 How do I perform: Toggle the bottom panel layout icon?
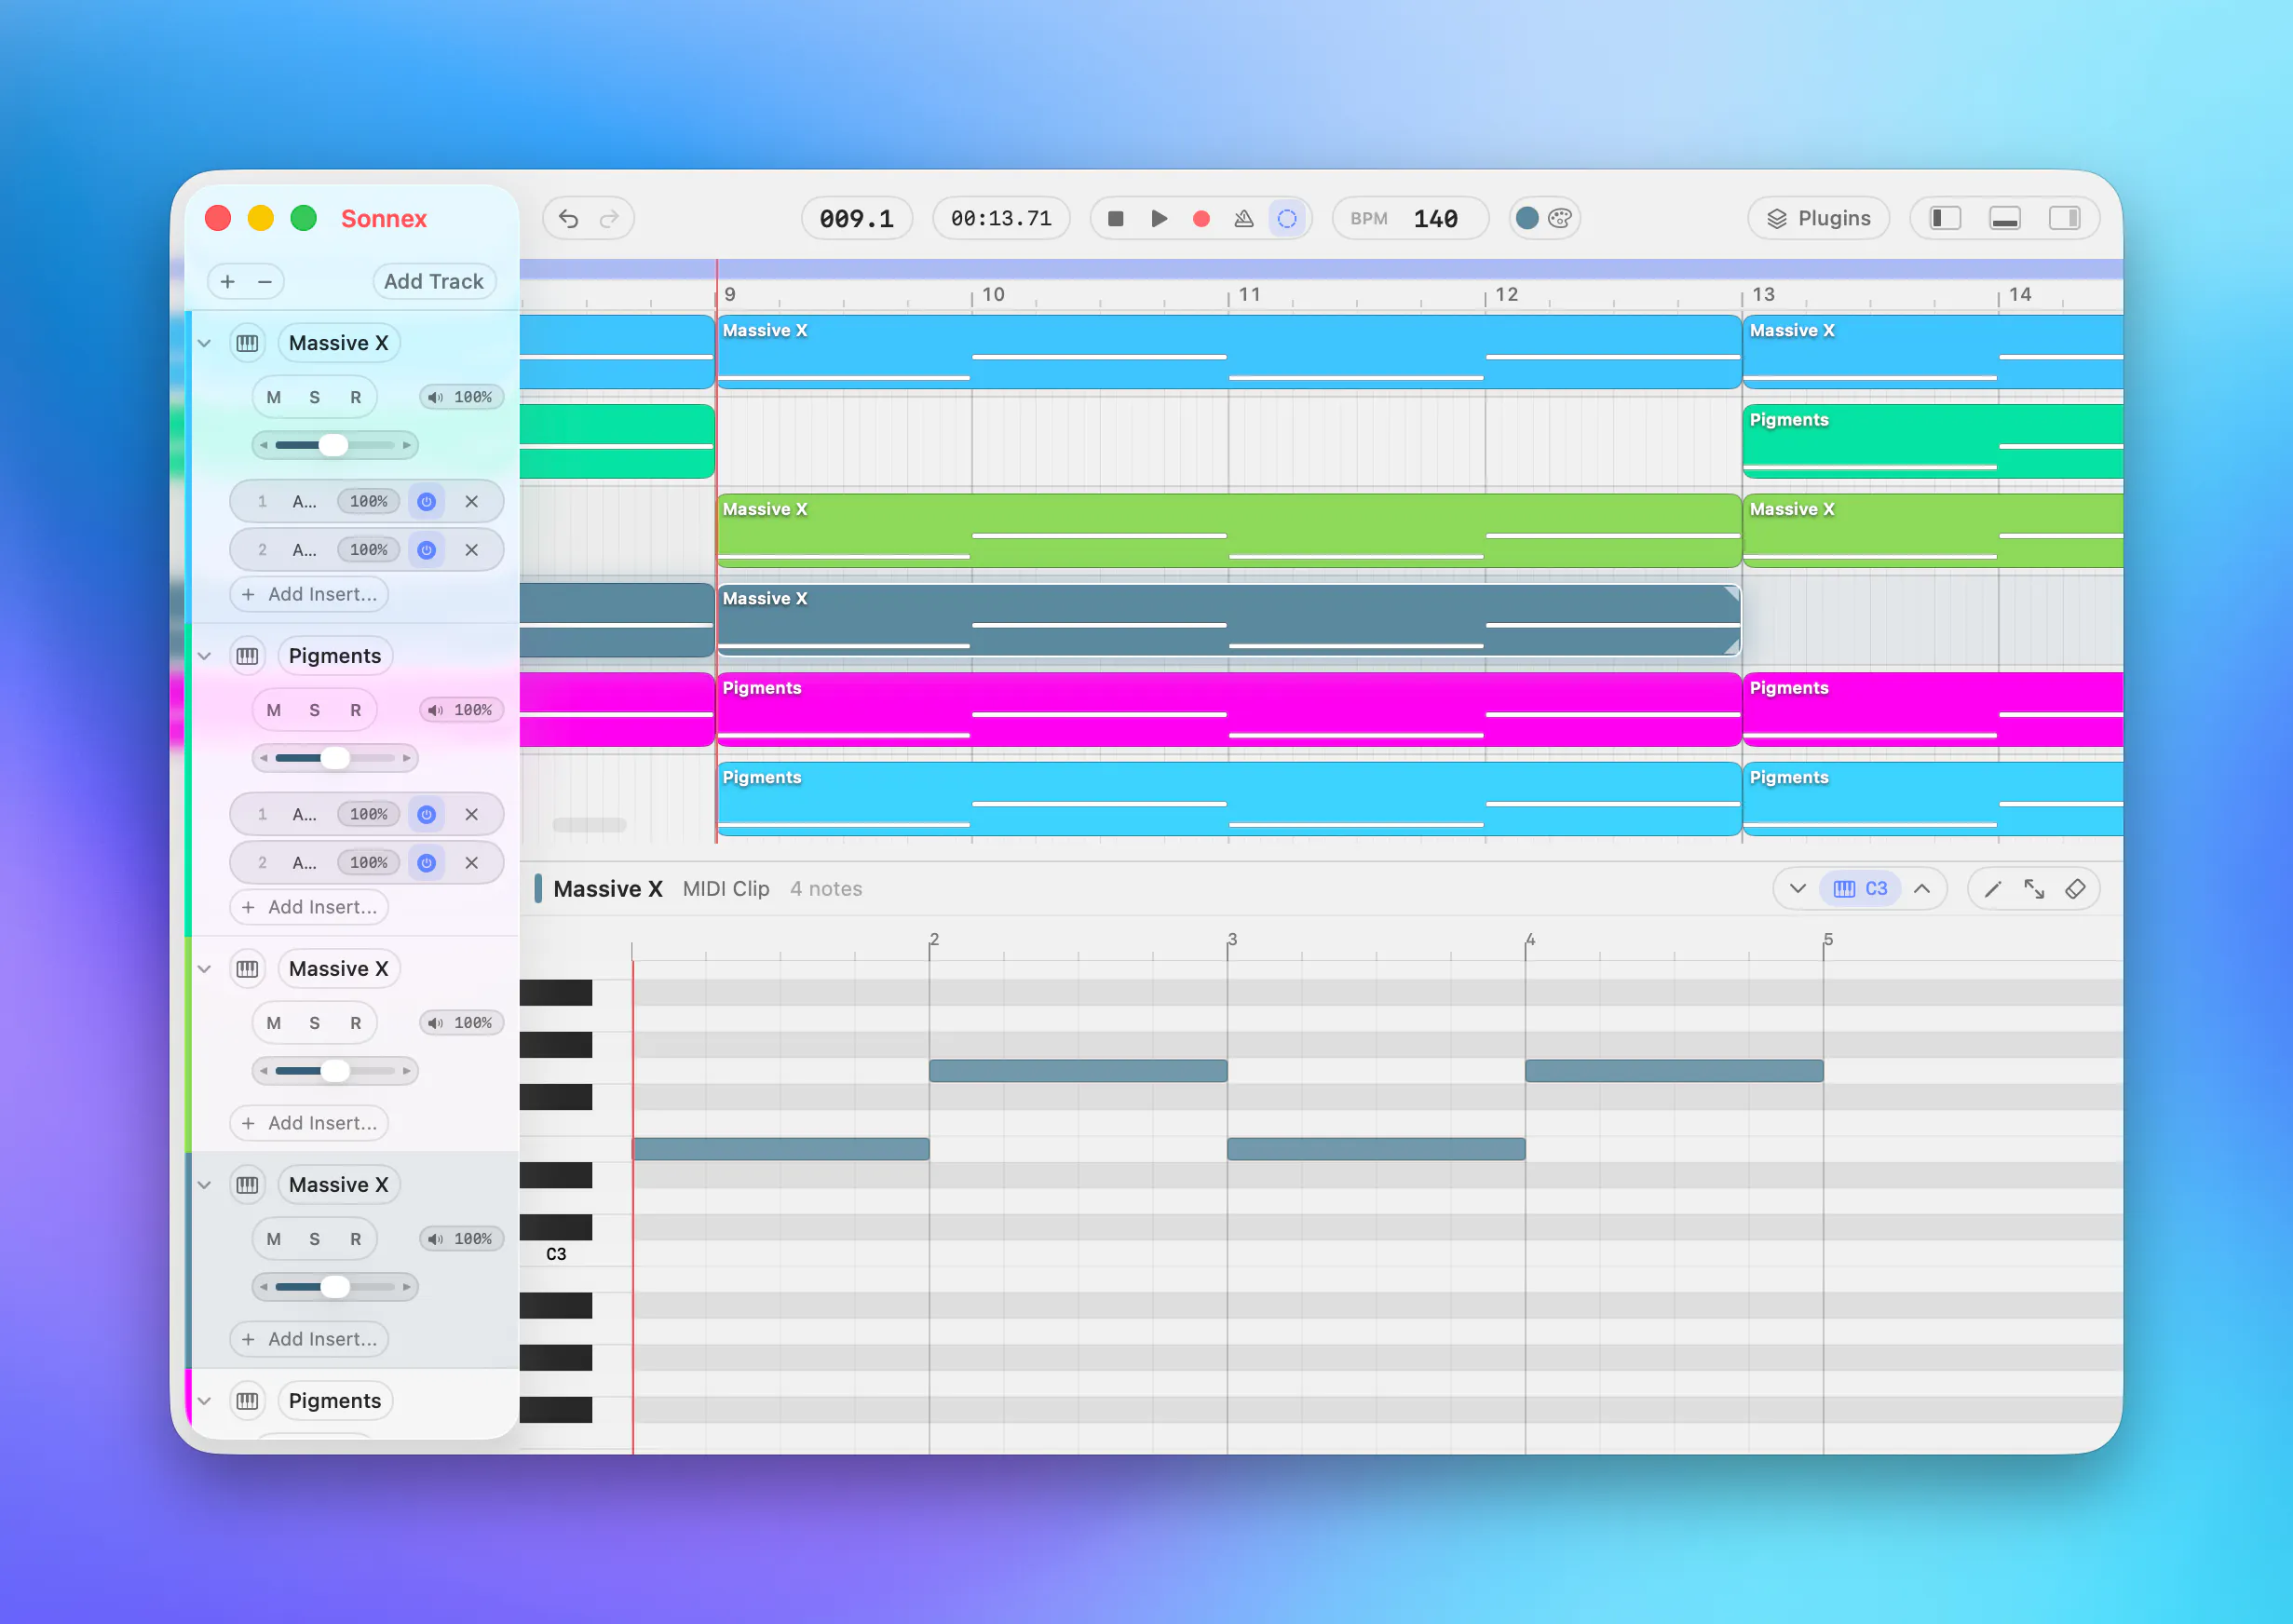coord(2005,218)
